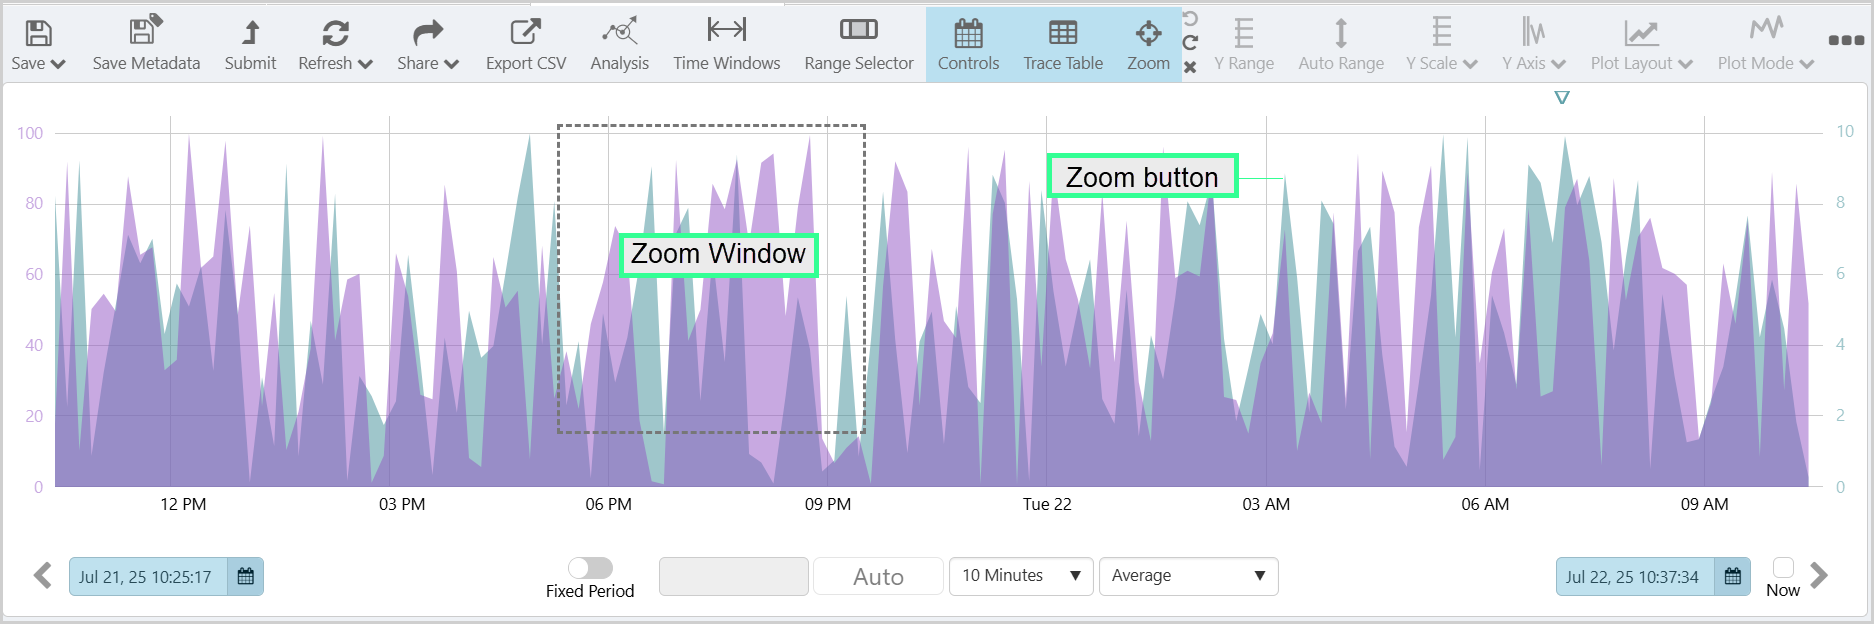Viewport: 1874px width, 624px height.
Task: Open the Y Axis dropdown
Action: click(1533, 46)
